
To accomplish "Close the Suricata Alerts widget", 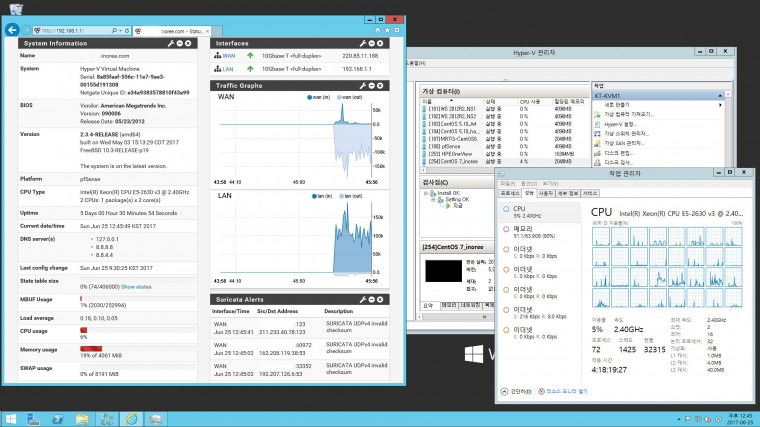I will 380,300.
